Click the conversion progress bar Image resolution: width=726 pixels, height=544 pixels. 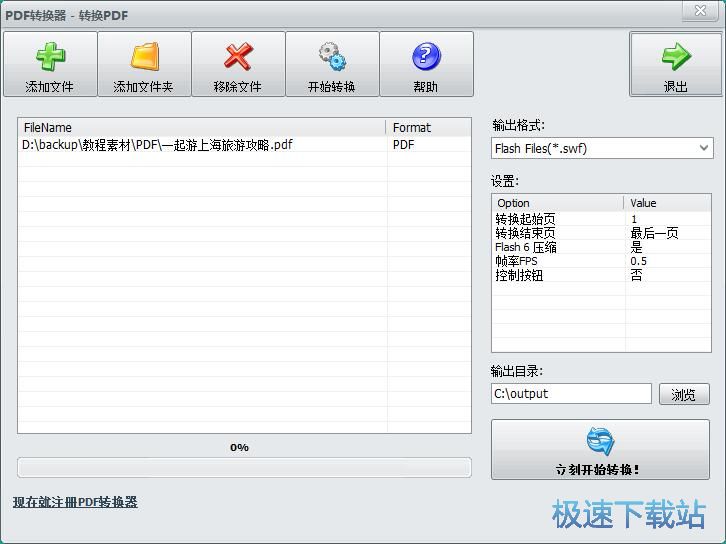pyautogui.click(x=244, y=467)
